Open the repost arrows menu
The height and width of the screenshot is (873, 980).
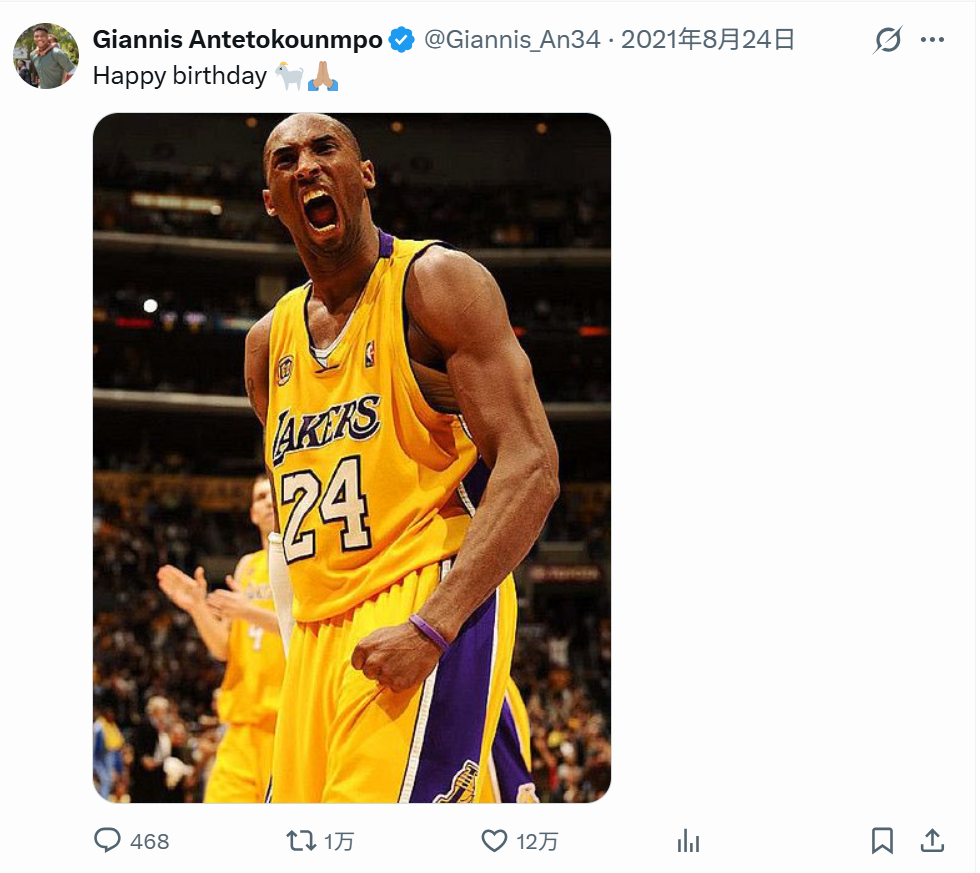point(301,841)
